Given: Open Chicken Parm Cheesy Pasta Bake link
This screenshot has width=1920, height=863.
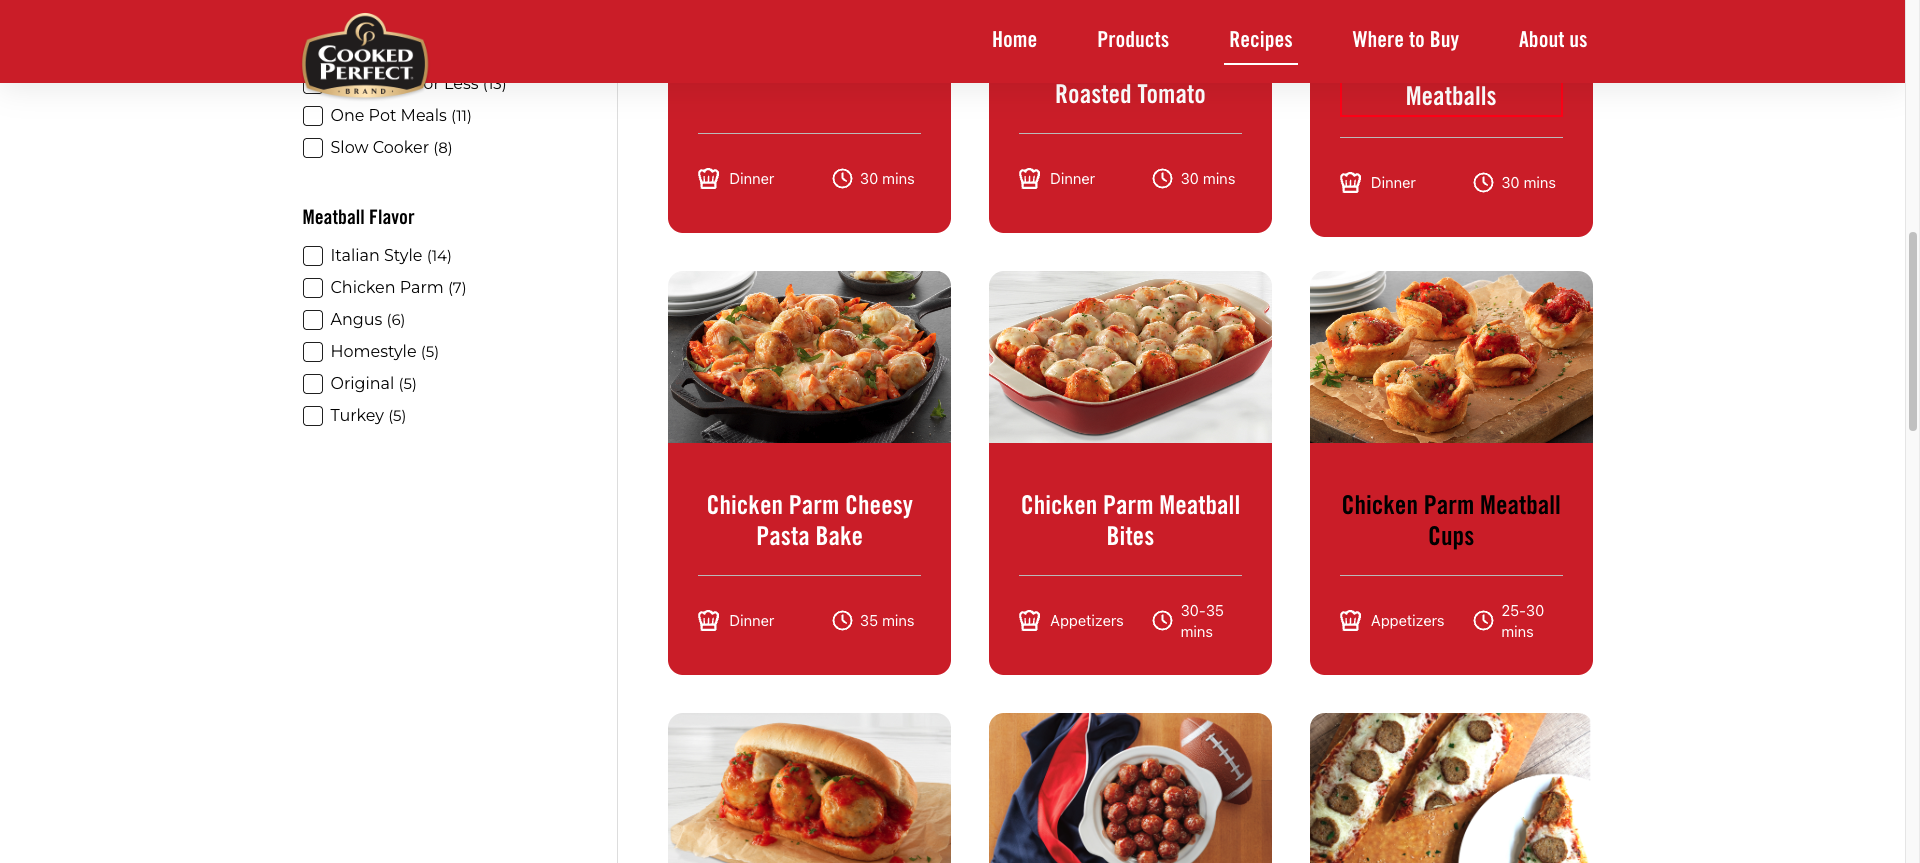Looking at the screenshot, I should (x=809, y=521).
